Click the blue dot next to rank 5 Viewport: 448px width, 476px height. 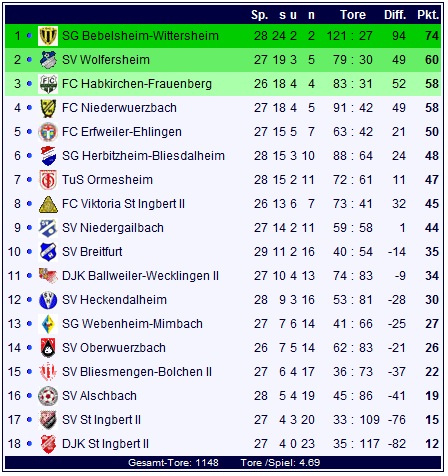(x=29, y=132)
